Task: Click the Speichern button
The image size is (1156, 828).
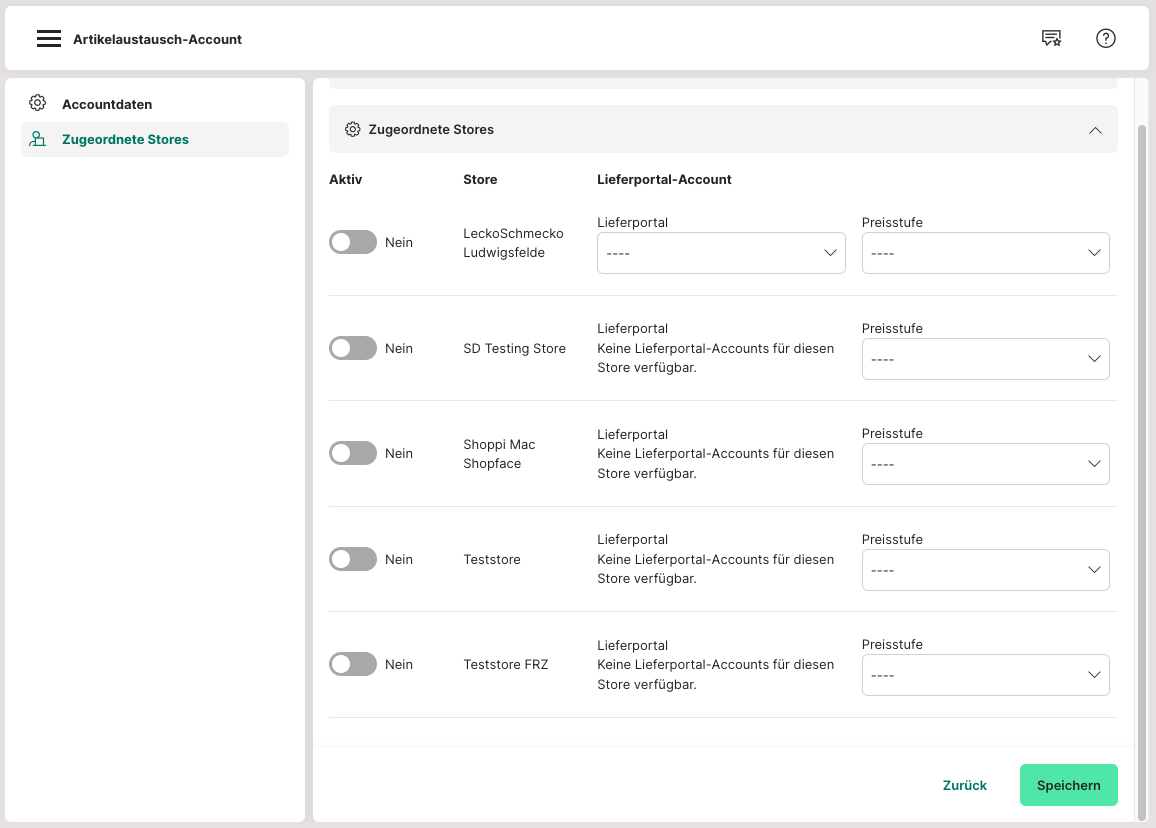Action: [1068, 785]
